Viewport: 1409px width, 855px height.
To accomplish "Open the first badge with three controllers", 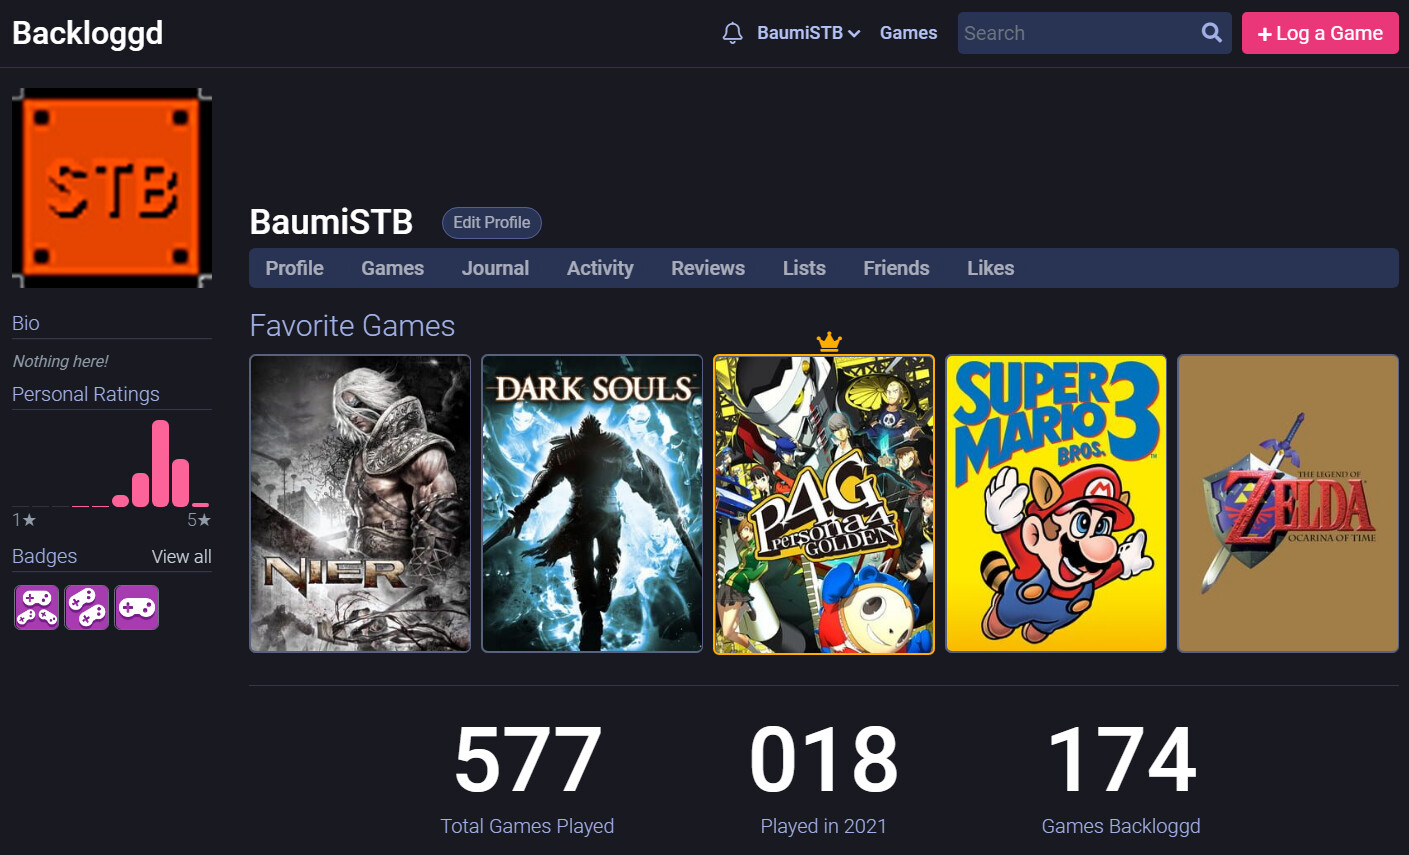I will pyautogui.click(x=37, y=607).
